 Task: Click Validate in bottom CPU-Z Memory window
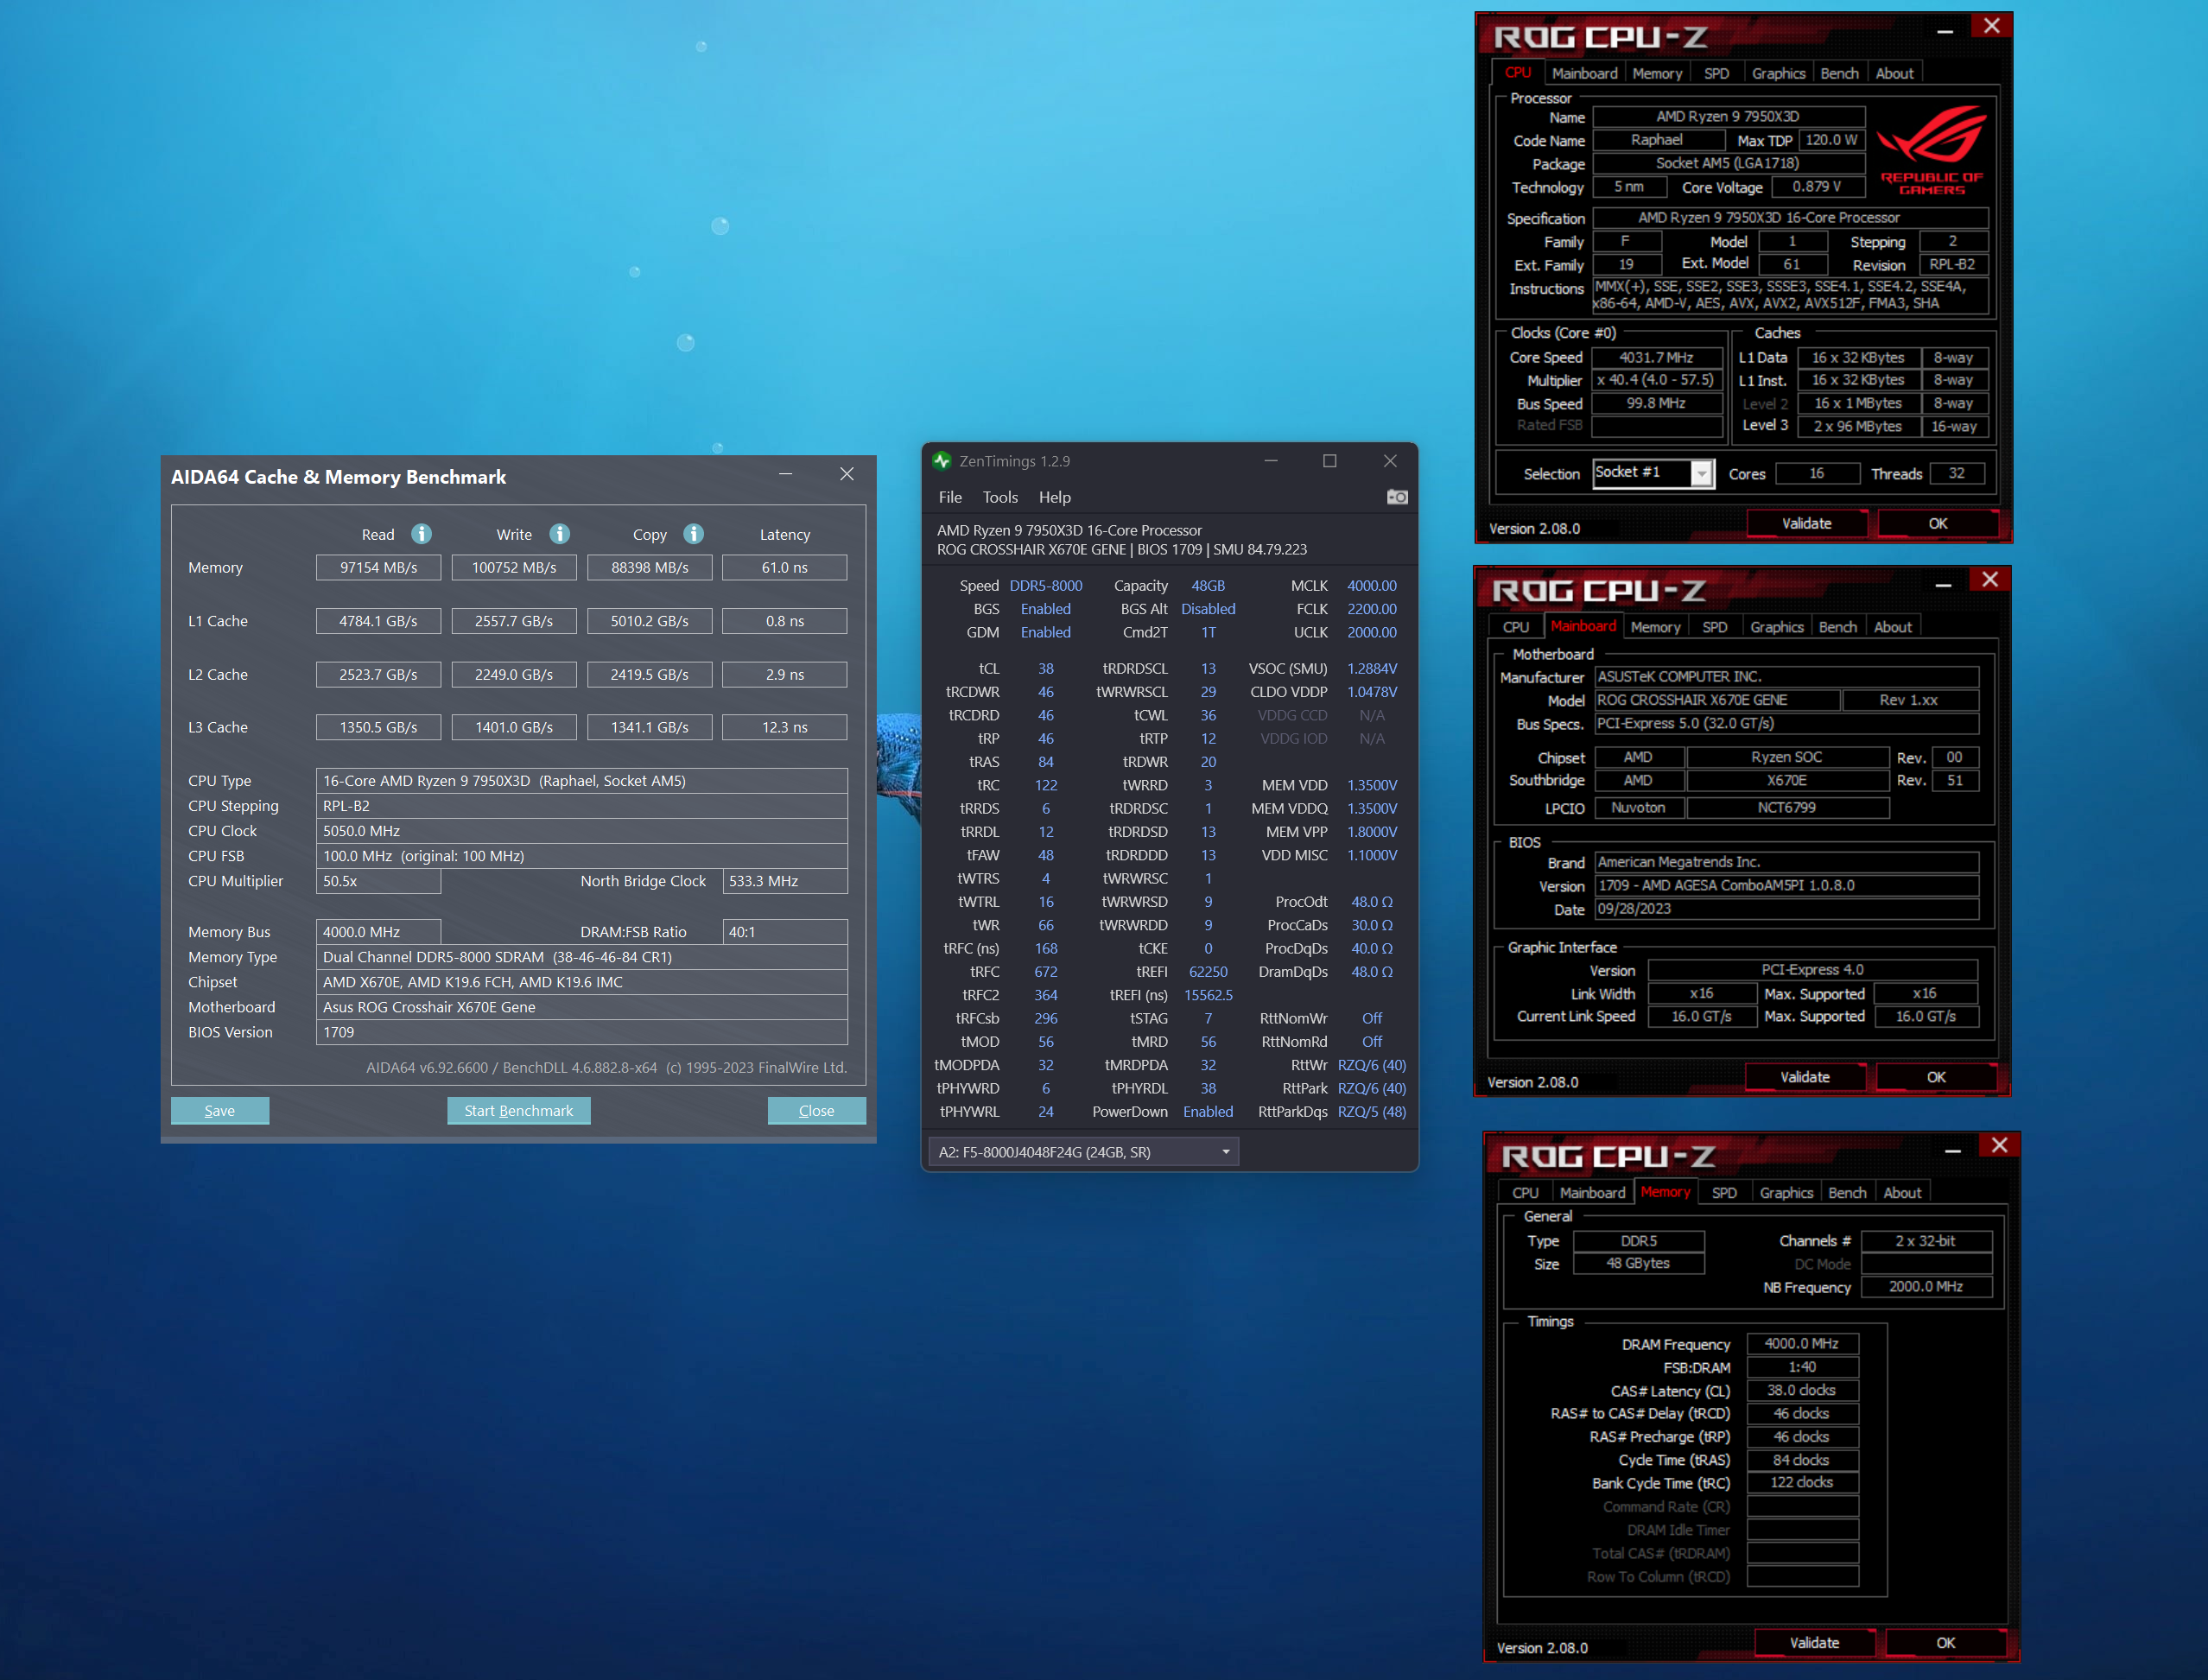pyautogui.click(x=1813, y=1643)
